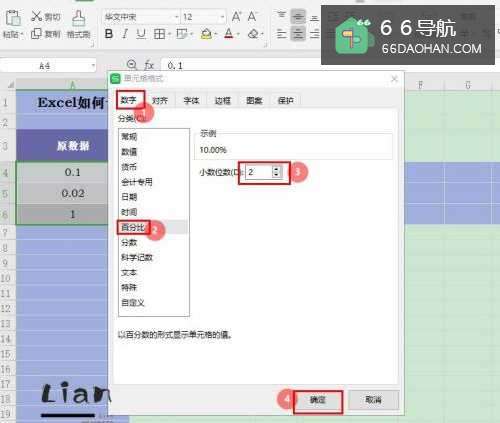Select the 取消 button to cancel

click(373, 400)
